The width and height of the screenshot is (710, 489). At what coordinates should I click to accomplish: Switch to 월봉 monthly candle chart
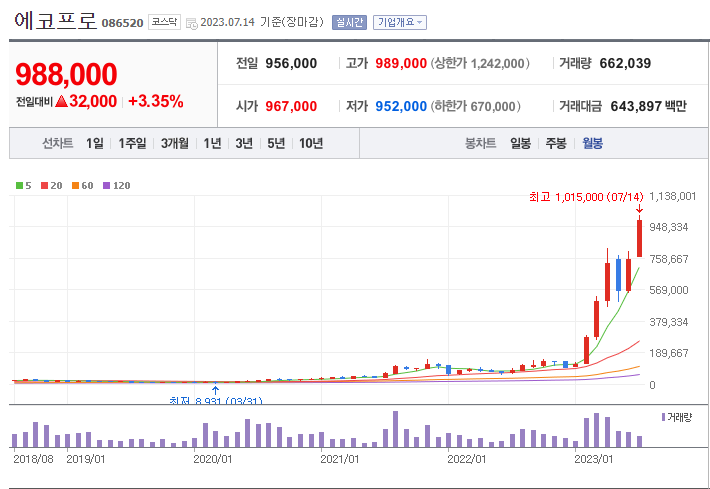click(x=592, y=144)
